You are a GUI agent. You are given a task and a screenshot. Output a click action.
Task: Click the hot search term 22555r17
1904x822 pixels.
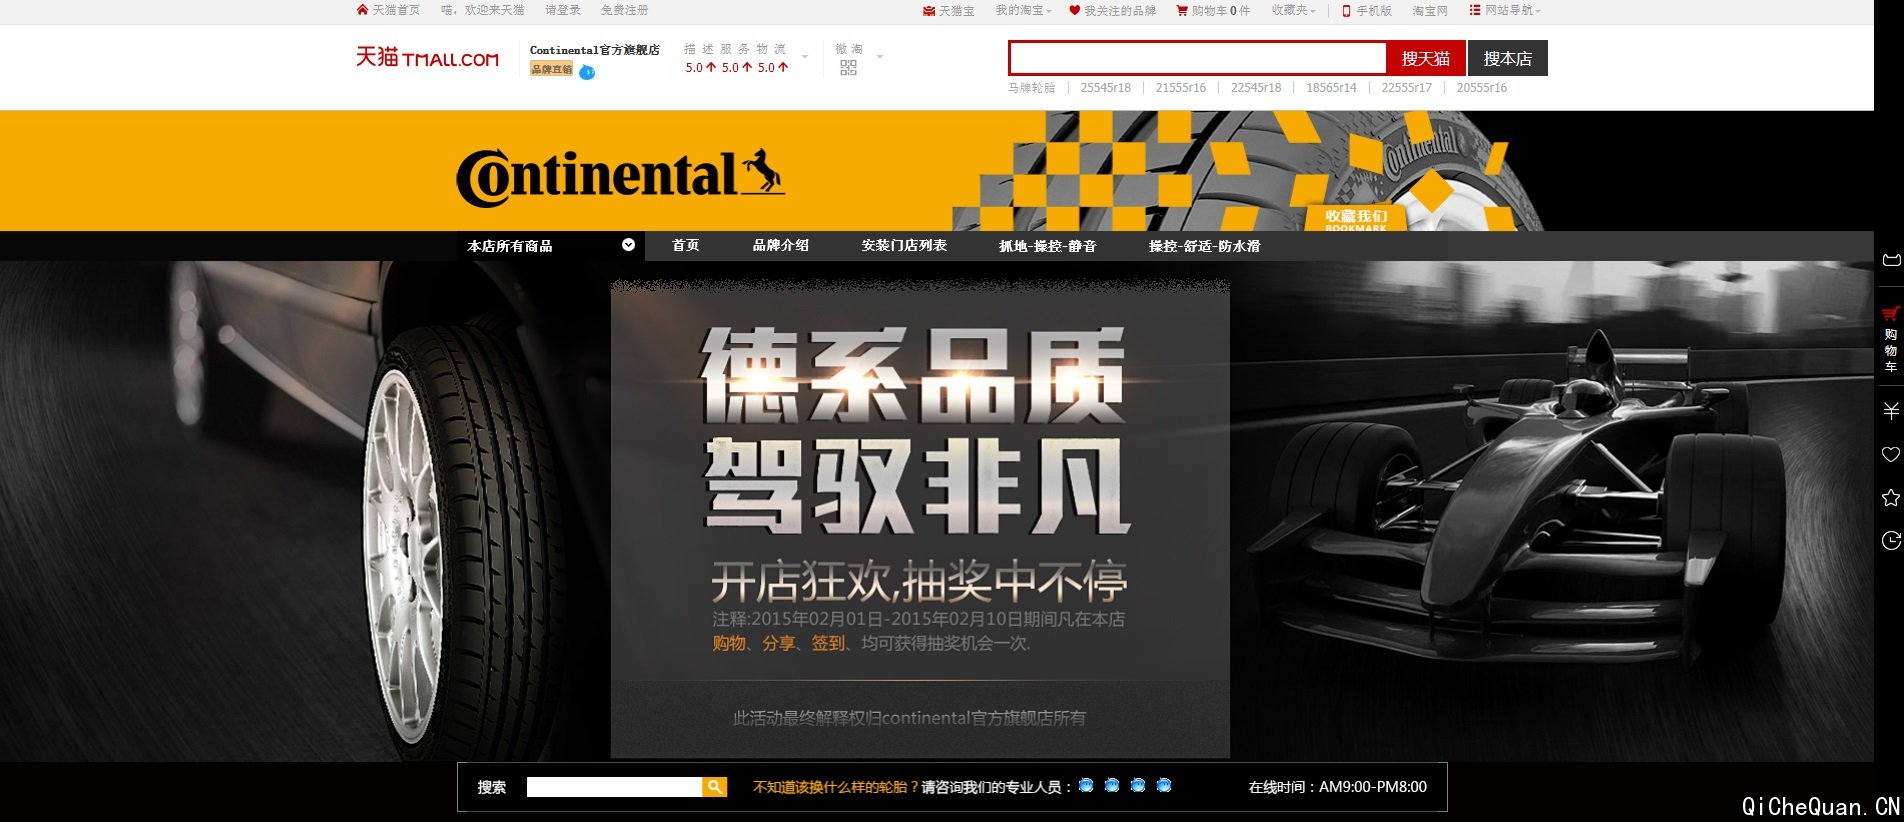(x=1407, y=88)
